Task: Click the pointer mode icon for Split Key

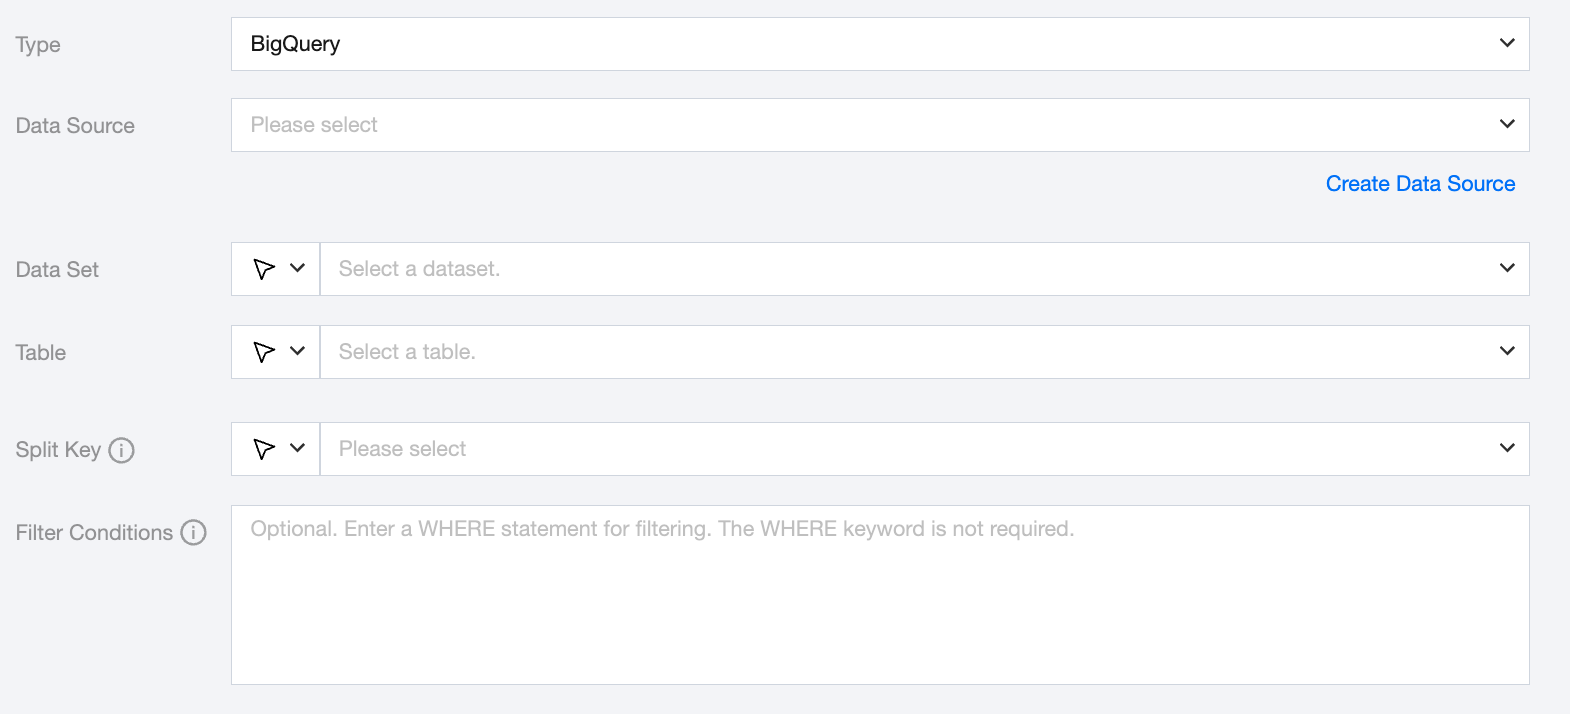Action: [x=264, y=449]
